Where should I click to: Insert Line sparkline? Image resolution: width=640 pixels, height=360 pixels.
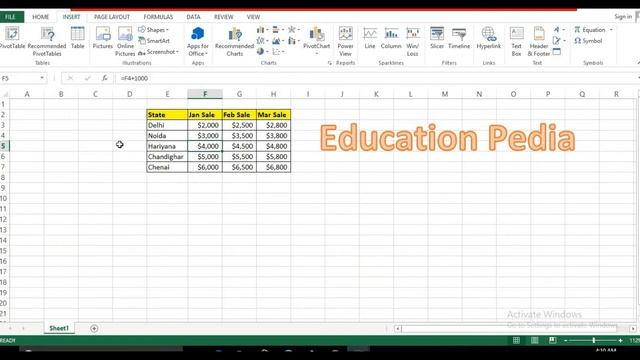370,38
